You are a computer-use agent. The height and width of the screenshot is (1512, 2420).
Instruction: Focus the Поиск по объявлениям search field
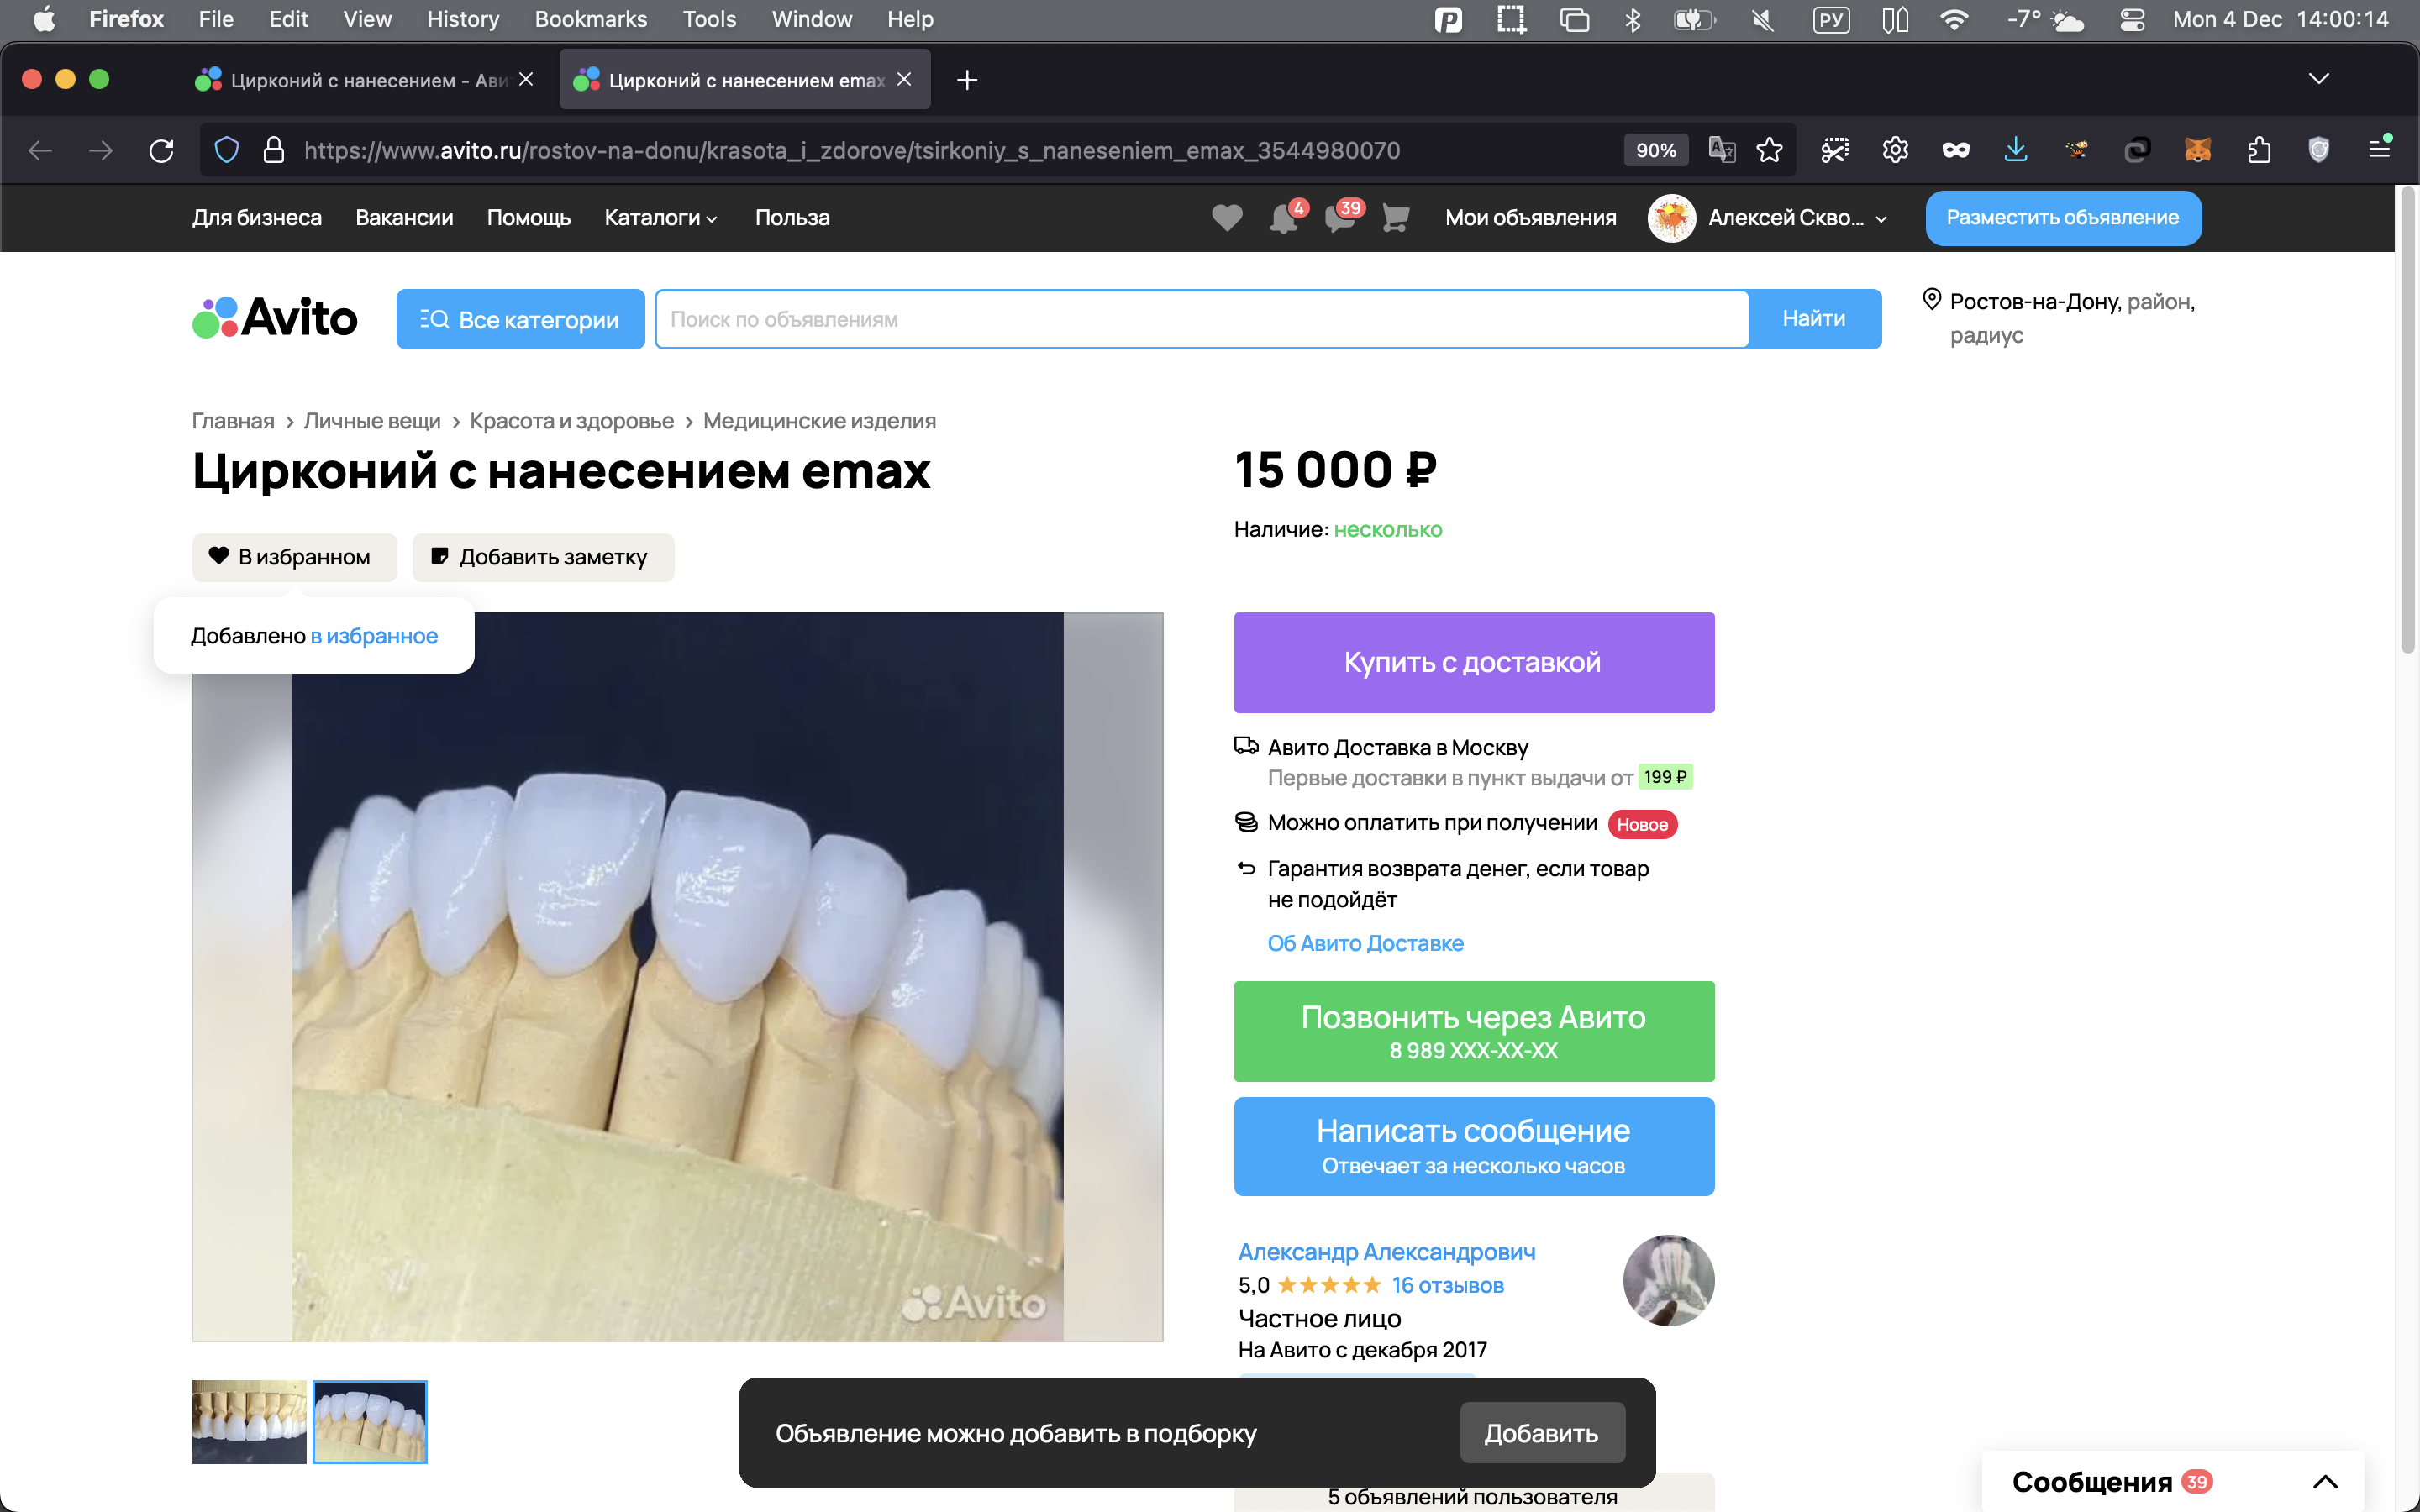click(x=1200, y=319)
